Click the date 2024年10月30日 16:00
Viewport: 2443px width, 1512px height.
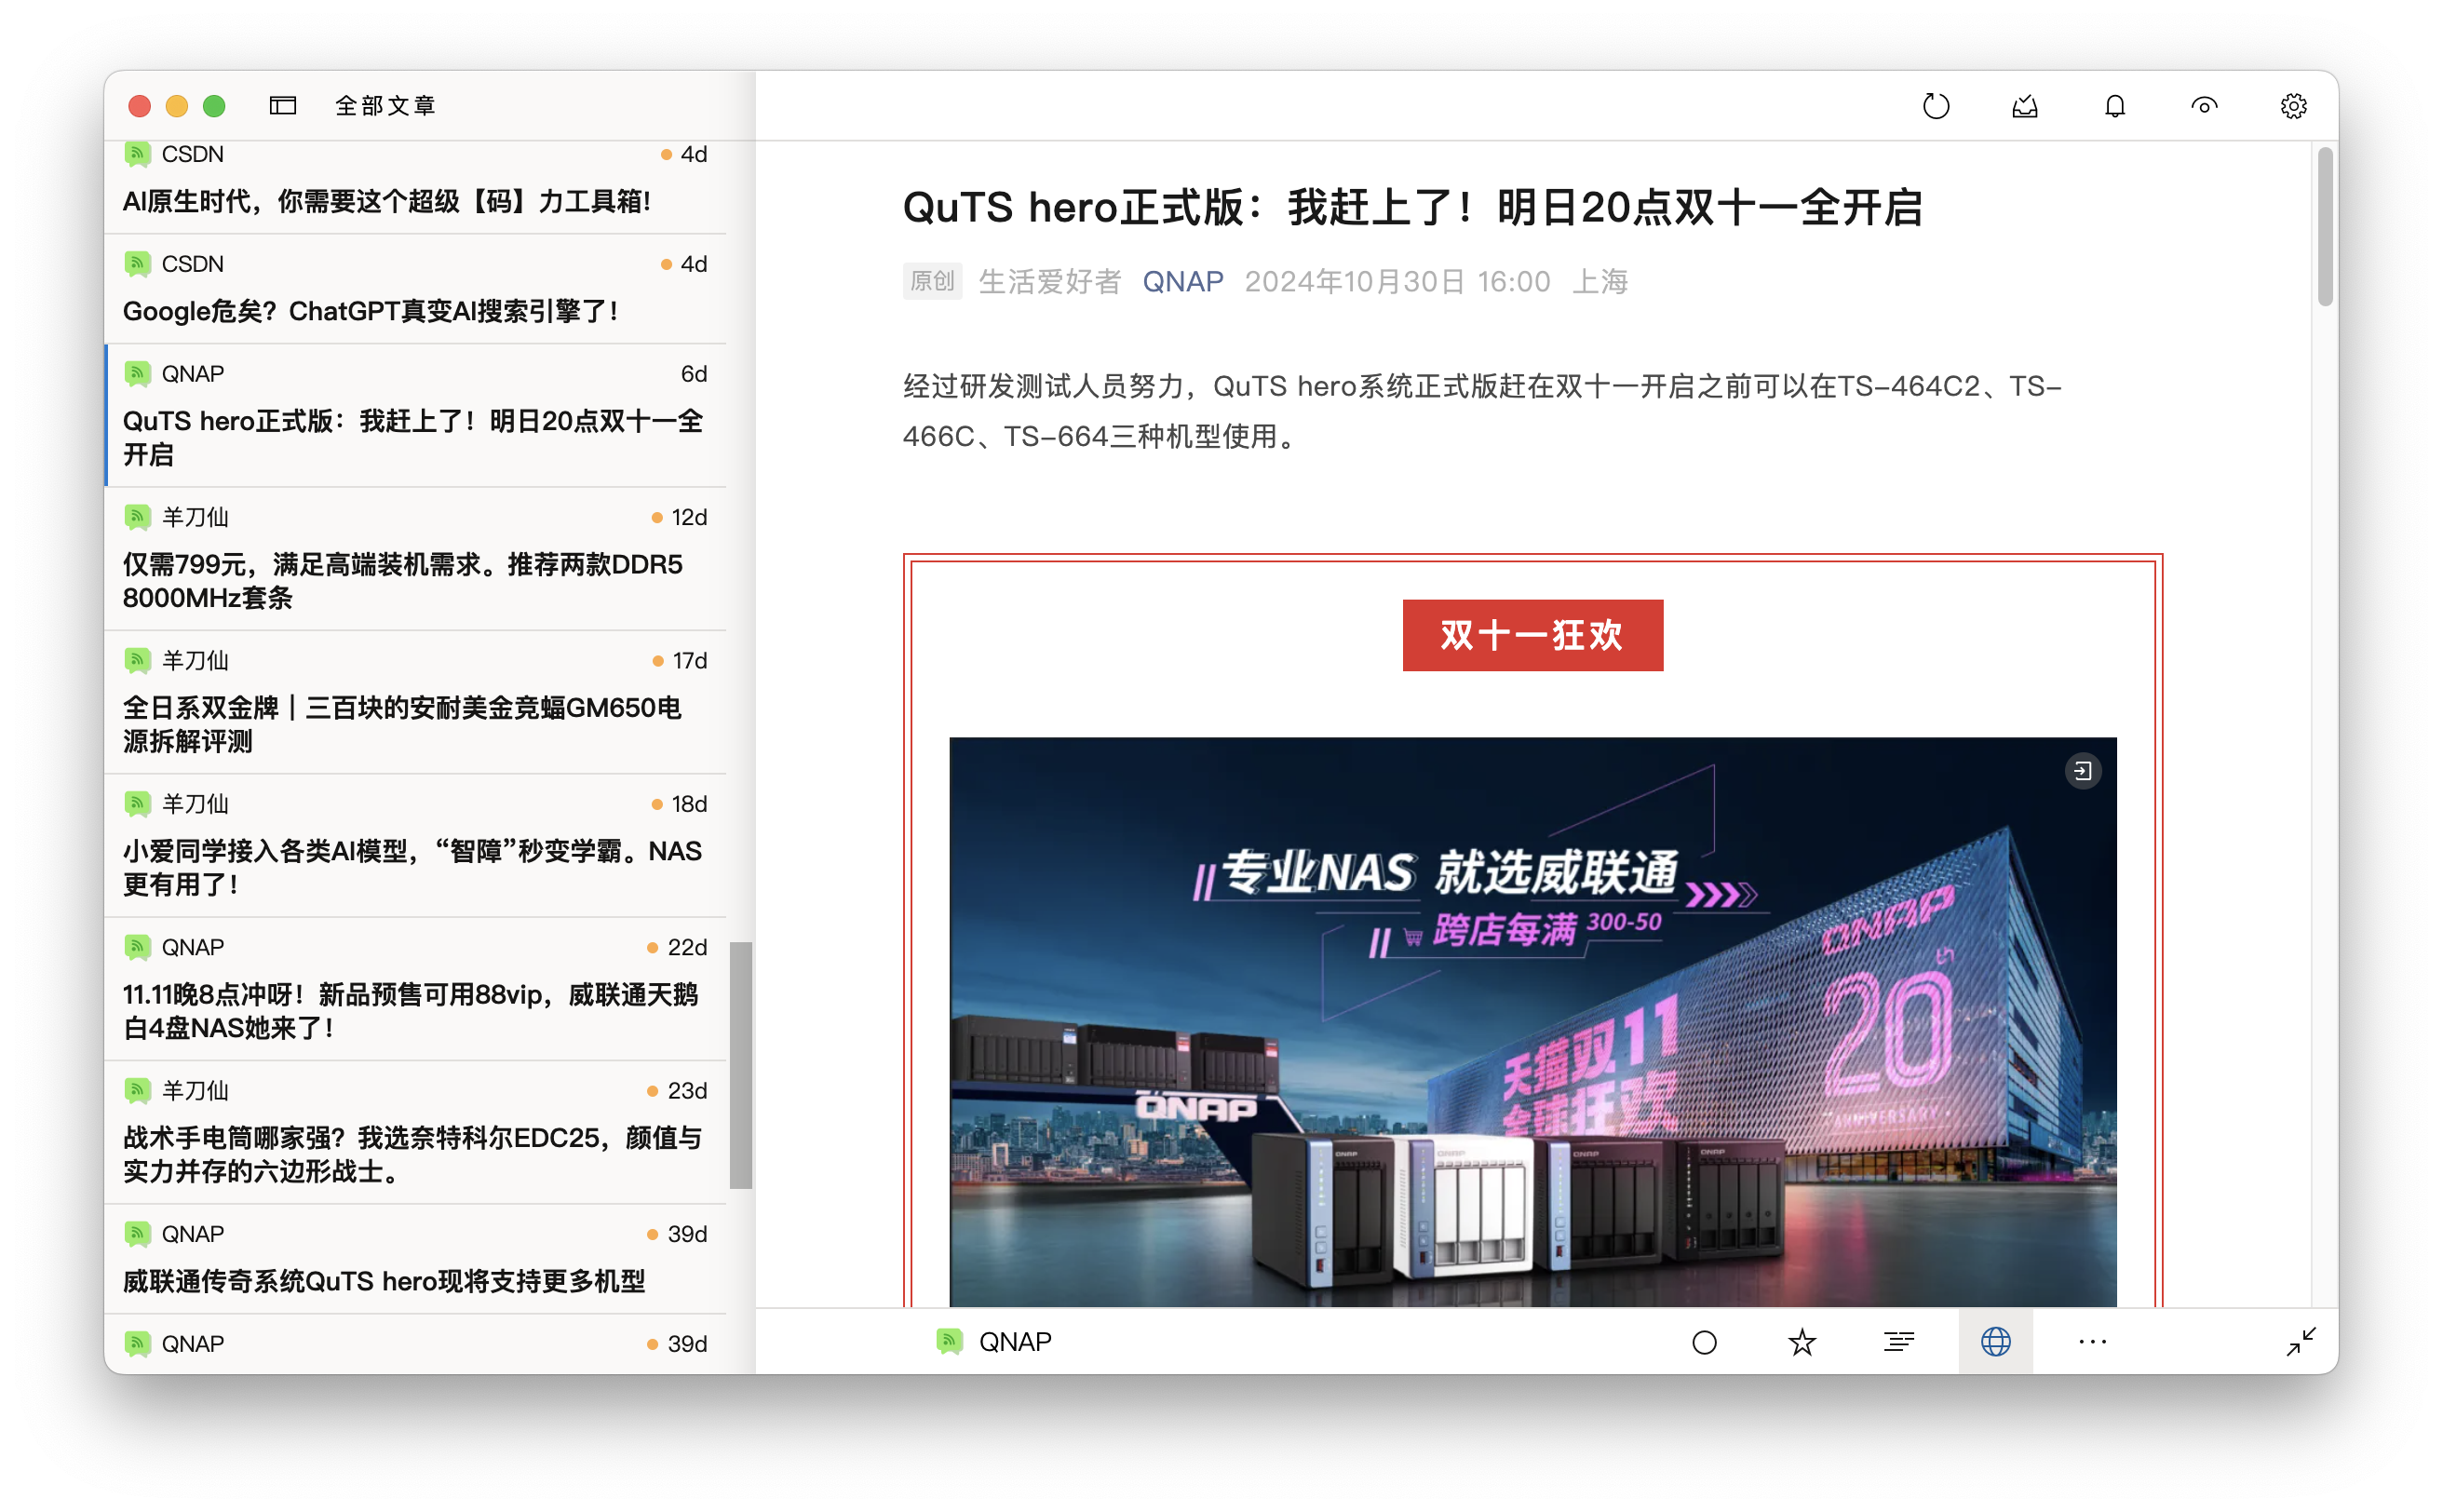pyautogui.click(x=1397, y=282)
